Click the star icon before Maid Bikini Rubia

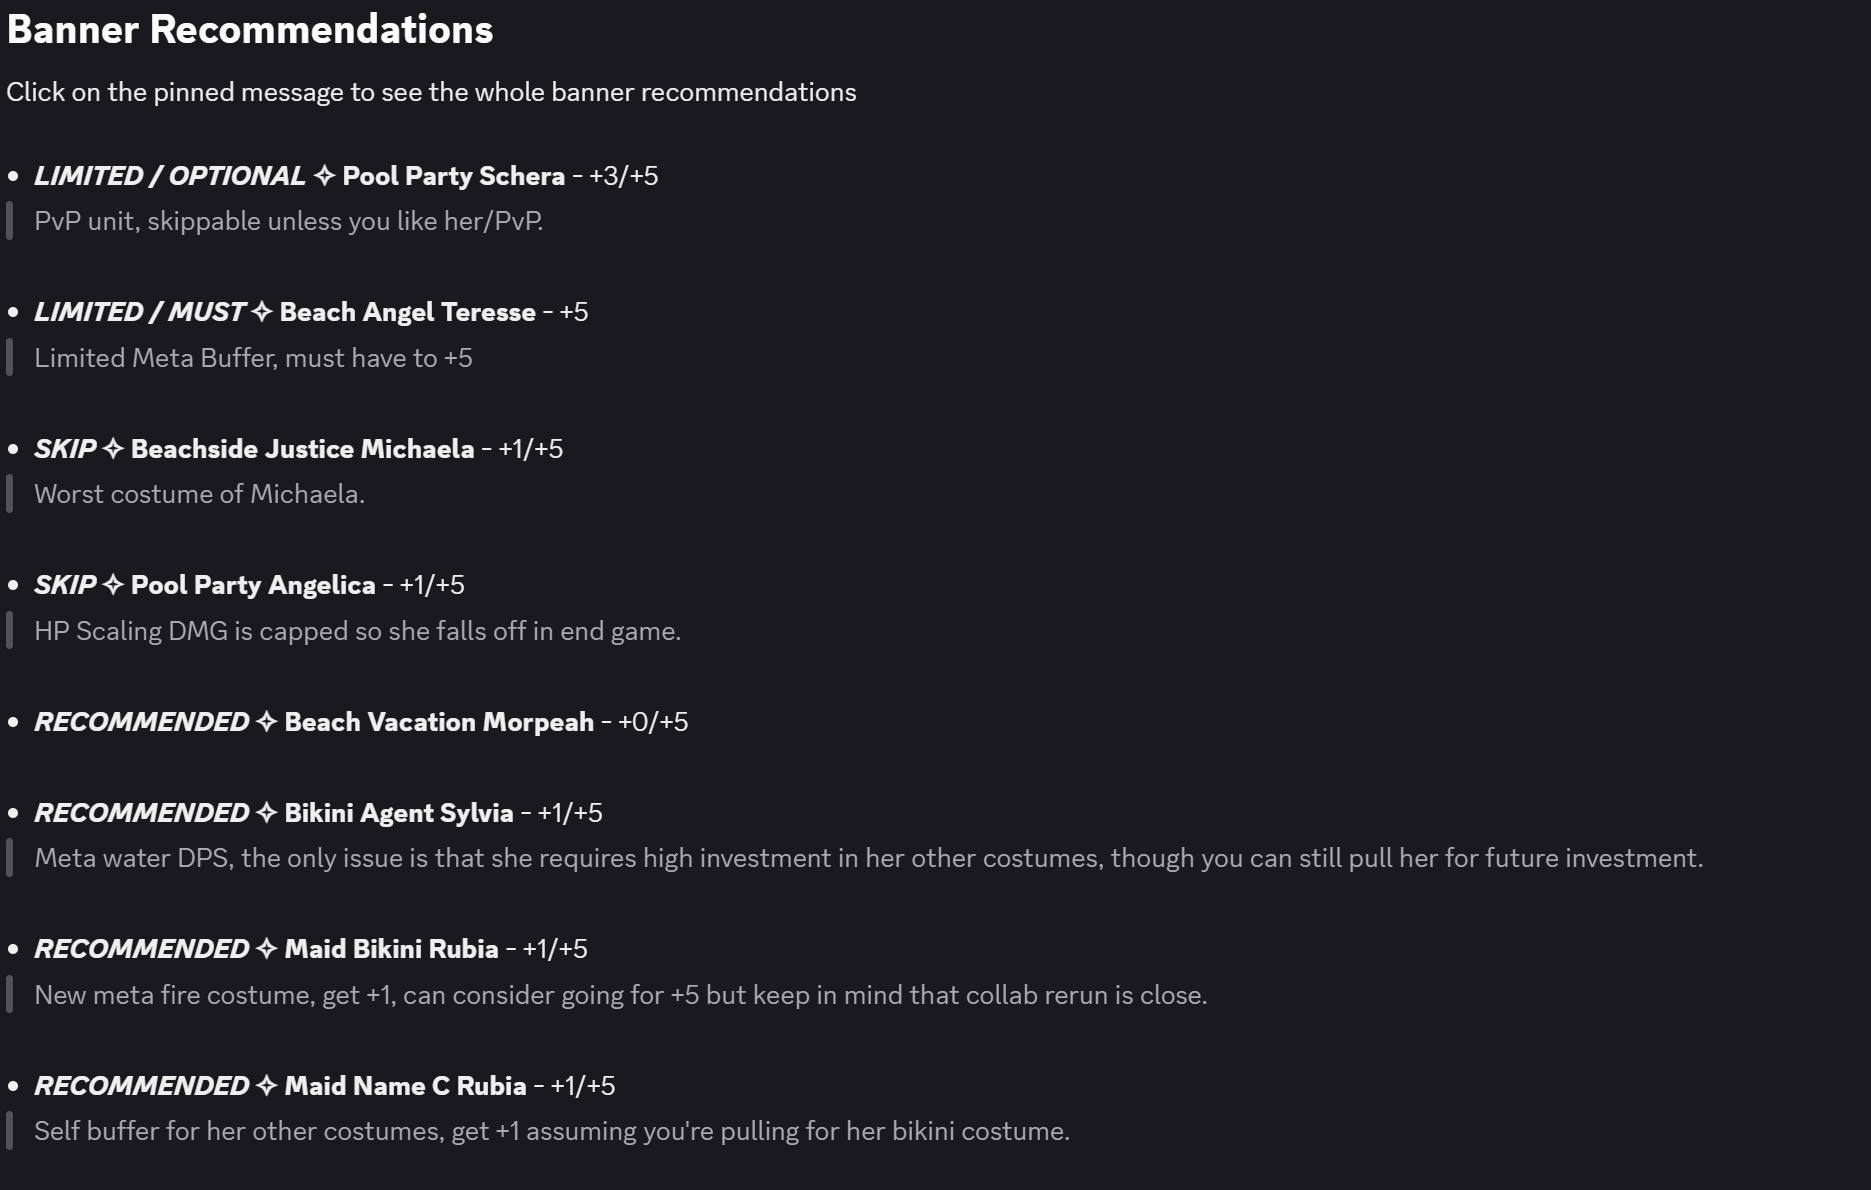(x=266, y=949)
